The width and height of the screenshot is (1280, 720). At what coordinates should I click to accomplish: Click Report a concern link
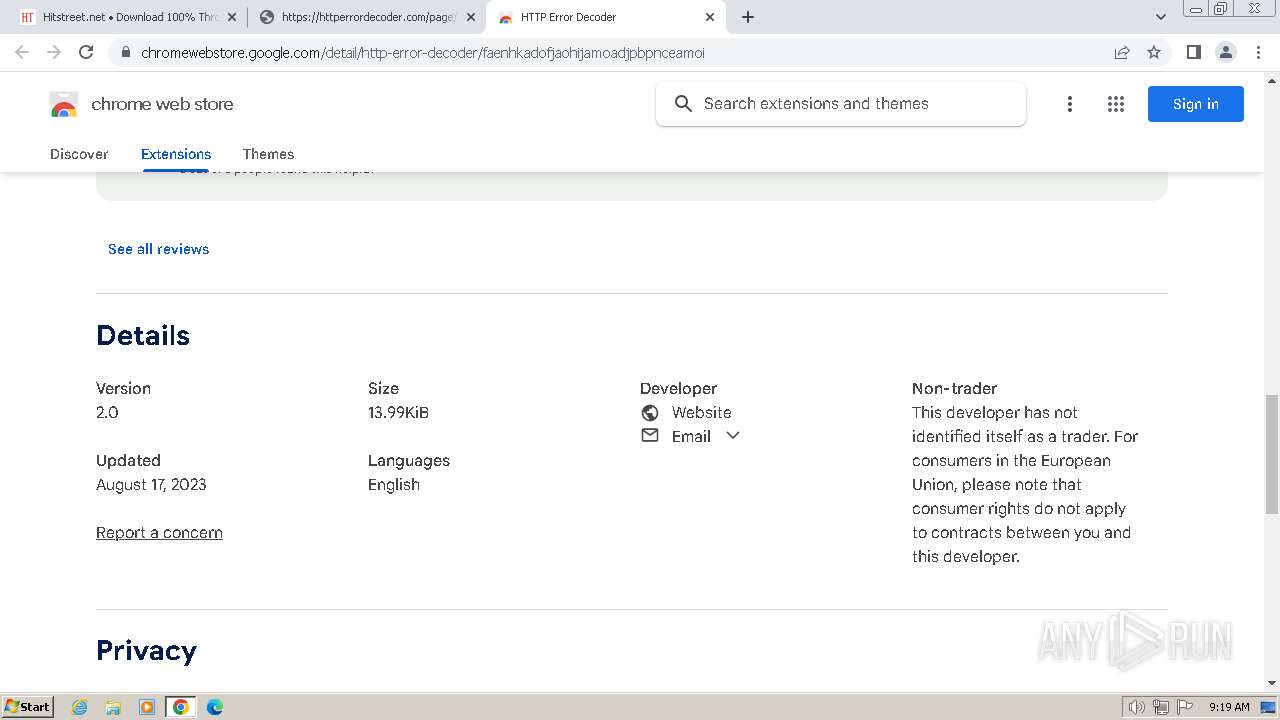coord(159,533)
